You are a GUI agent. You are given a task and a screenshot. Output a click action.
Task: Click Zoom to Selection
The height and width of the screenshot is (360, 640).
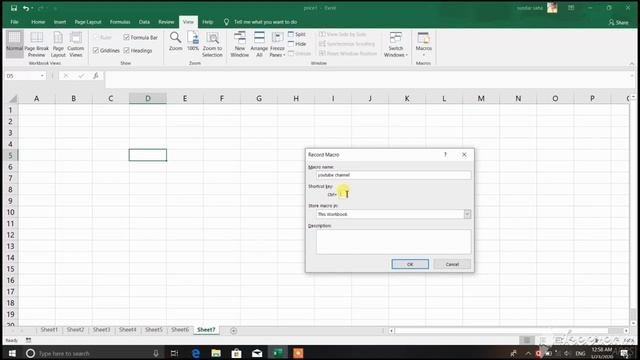tap(212, 44)
